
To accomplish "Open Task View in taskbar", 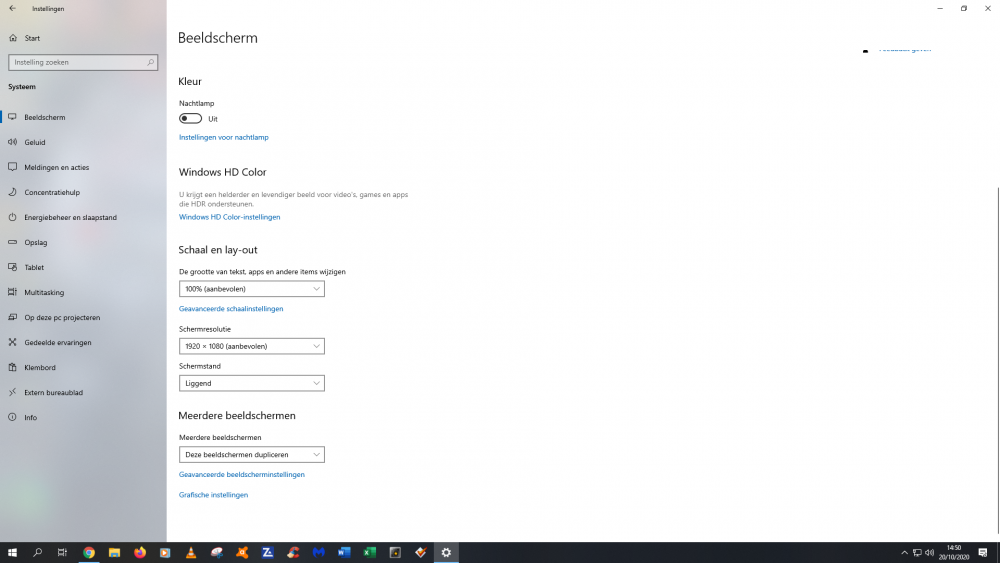I will 62,552.
